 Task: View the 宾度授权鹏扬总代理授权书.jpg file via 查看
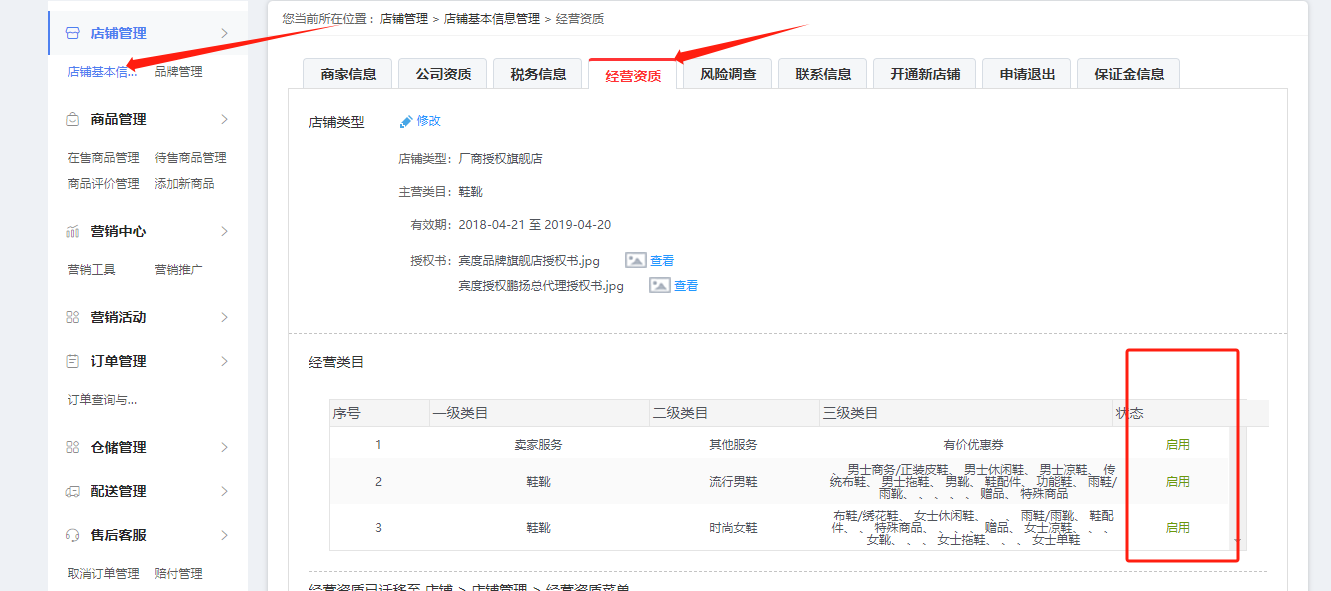pos(686,286)
